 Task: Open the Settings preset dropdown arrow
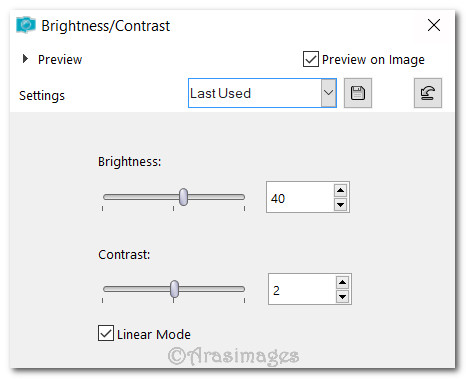click(328, 93)
